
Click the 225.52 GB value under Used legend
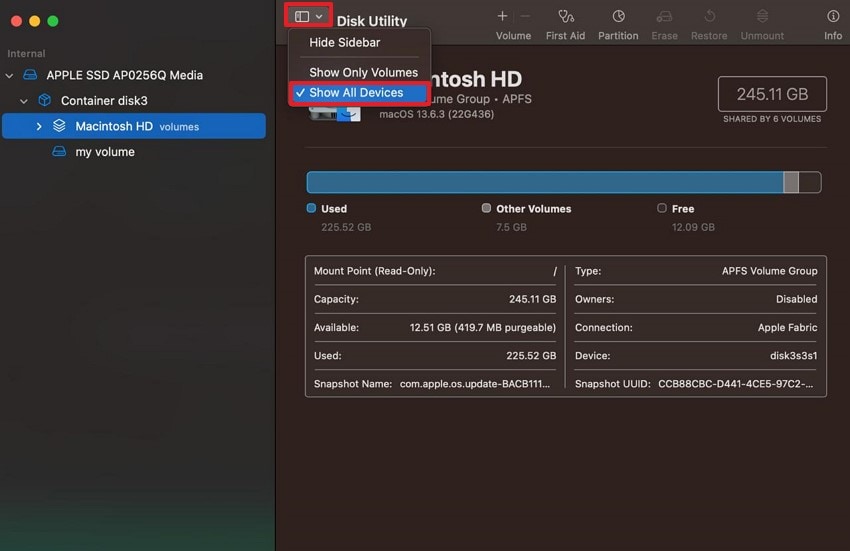click(346, 227)
